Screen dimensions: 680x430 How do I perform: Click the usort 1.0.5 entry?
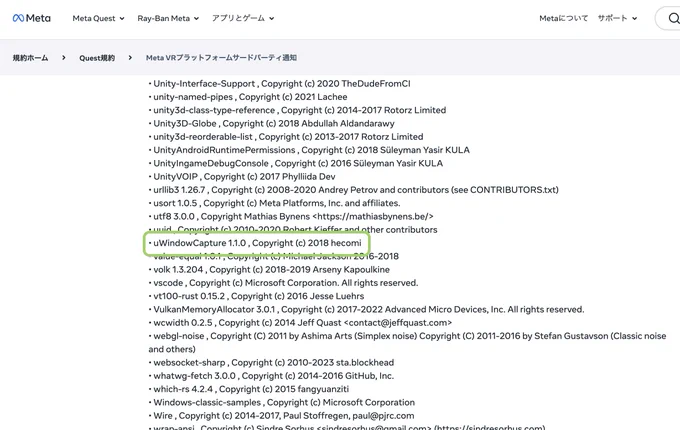point(275,203)
